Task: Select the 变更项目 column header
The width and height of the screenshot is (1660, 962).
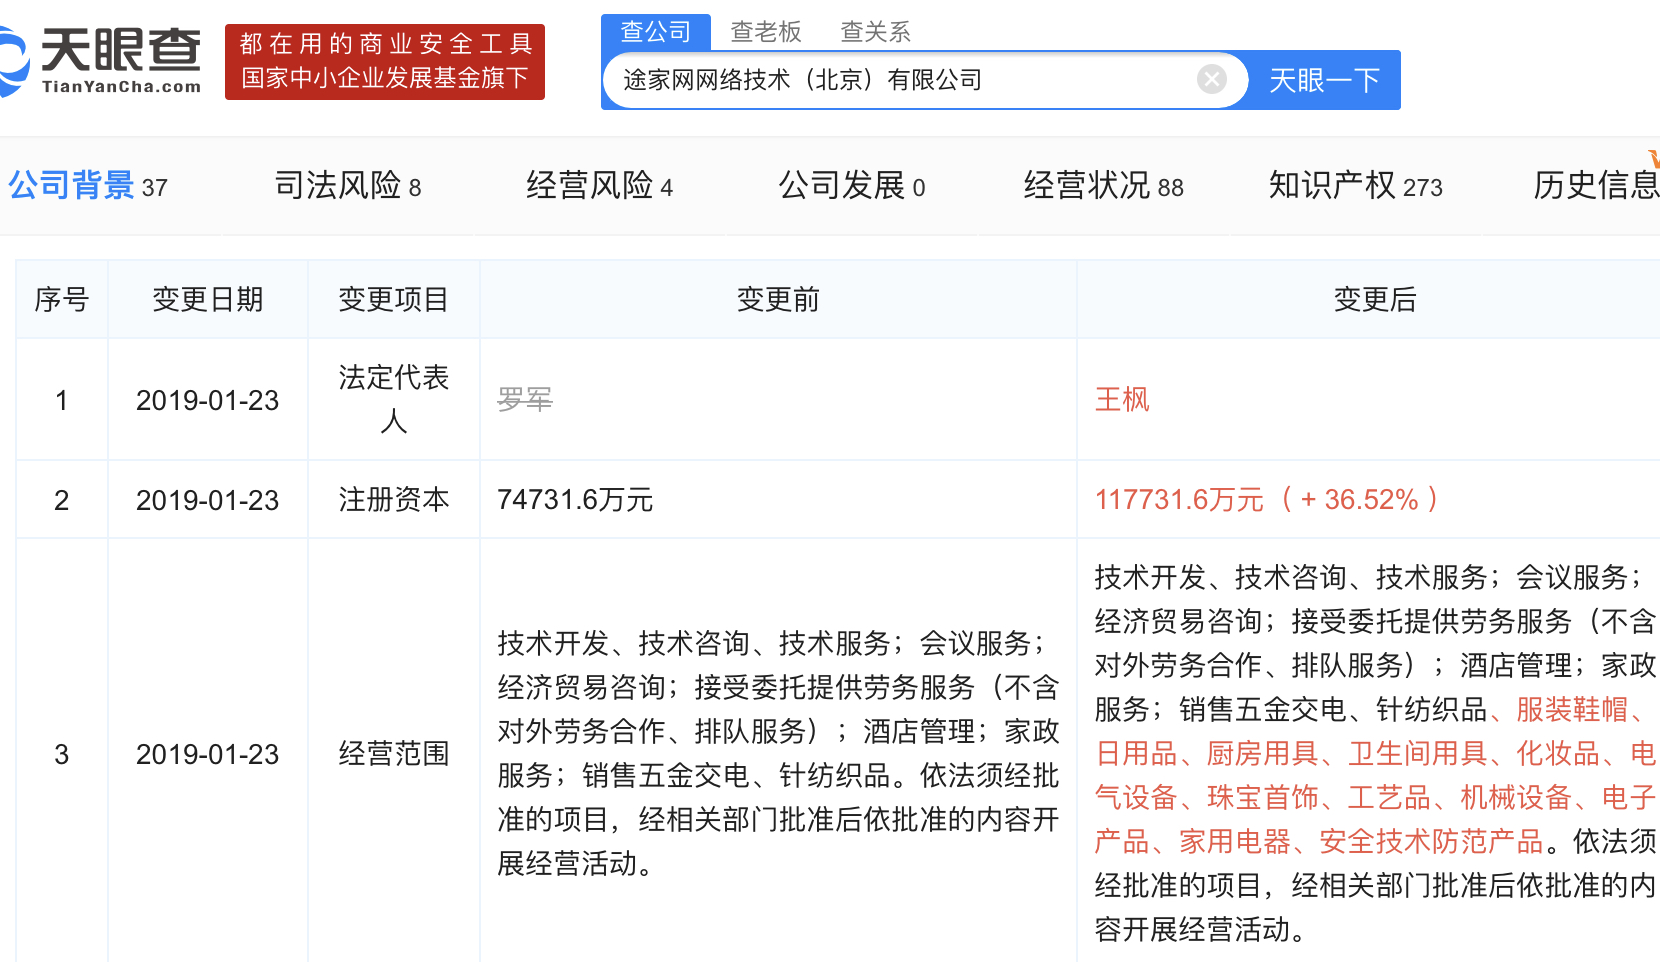Action: 394,299
